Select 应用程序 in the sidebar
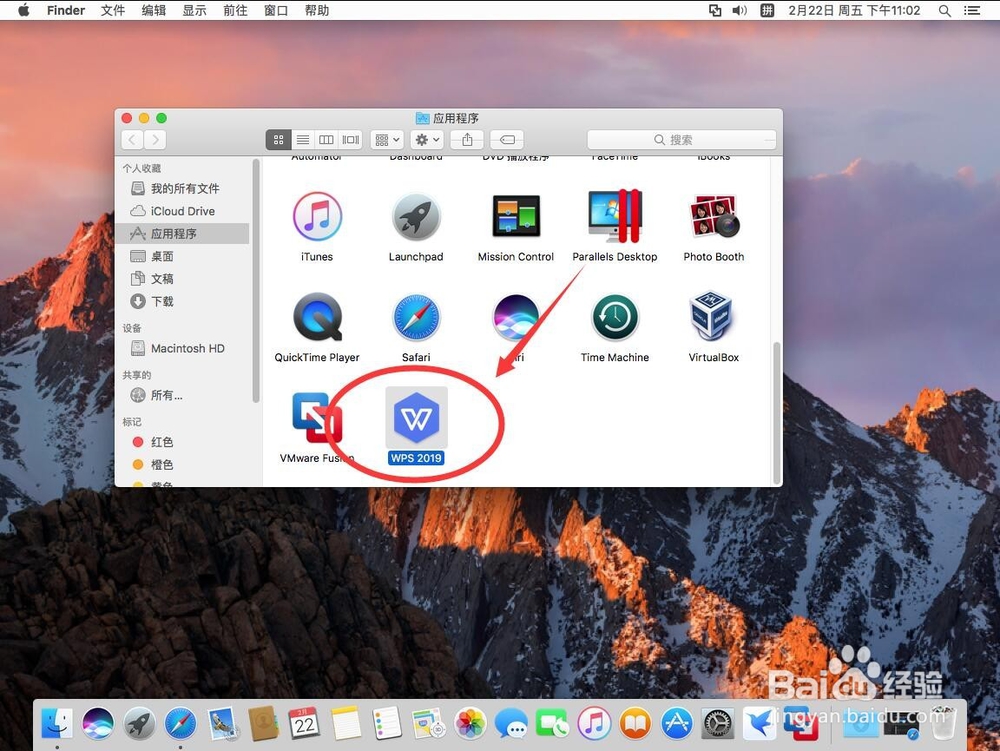The width and height of the screenshot is (1000, 751). click(184, 233)
